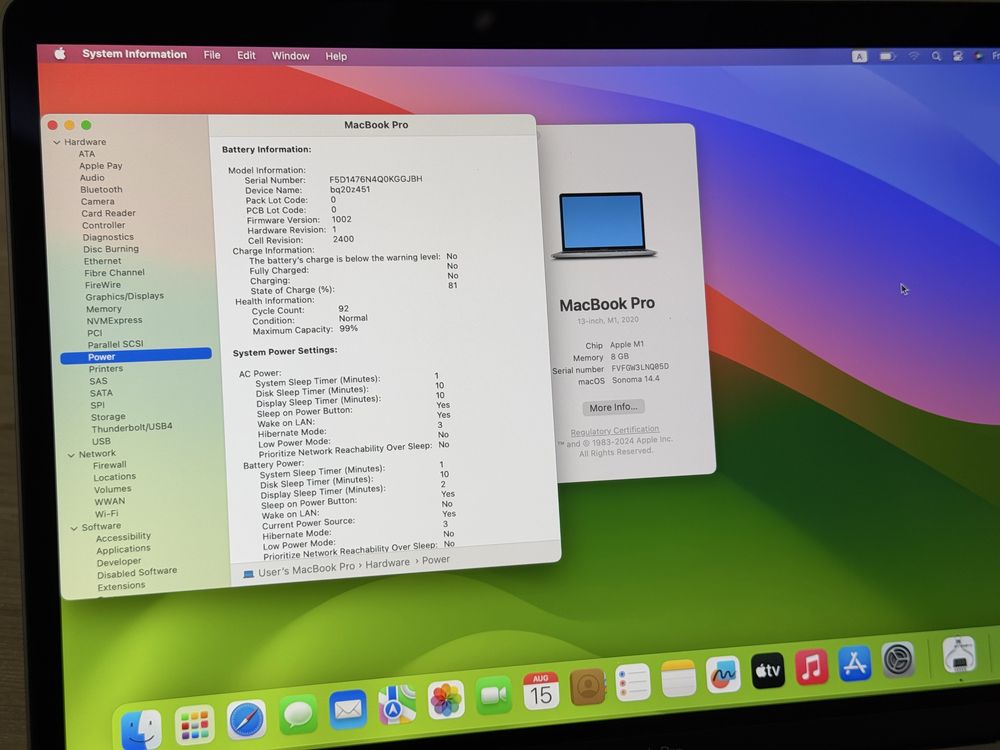Screen dimensions: 1000x750
Task: Click Hardware in the path bar
Action: tap(388, 563)
